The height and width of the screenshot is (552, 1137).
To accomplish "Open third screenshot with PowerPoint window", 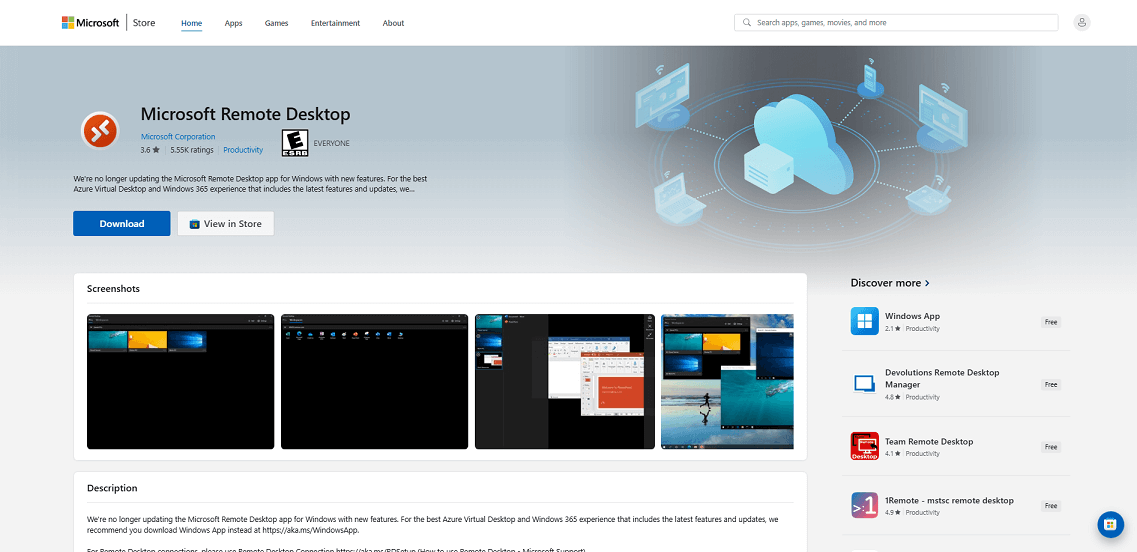I will point(565,382).
